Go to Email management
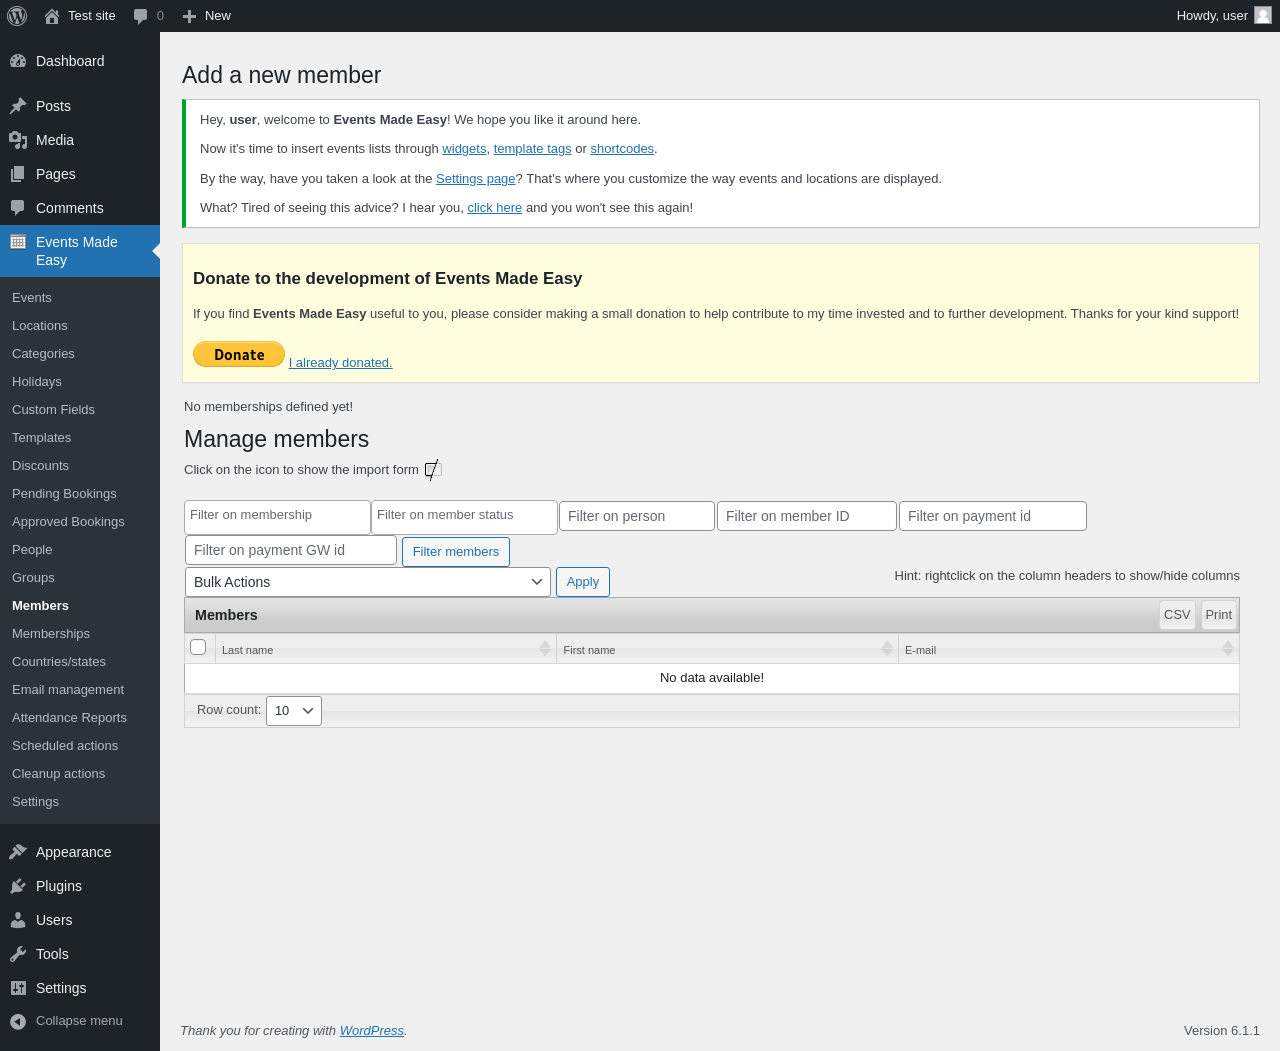Viewport: 1280px width, 1051px height. 68,690
